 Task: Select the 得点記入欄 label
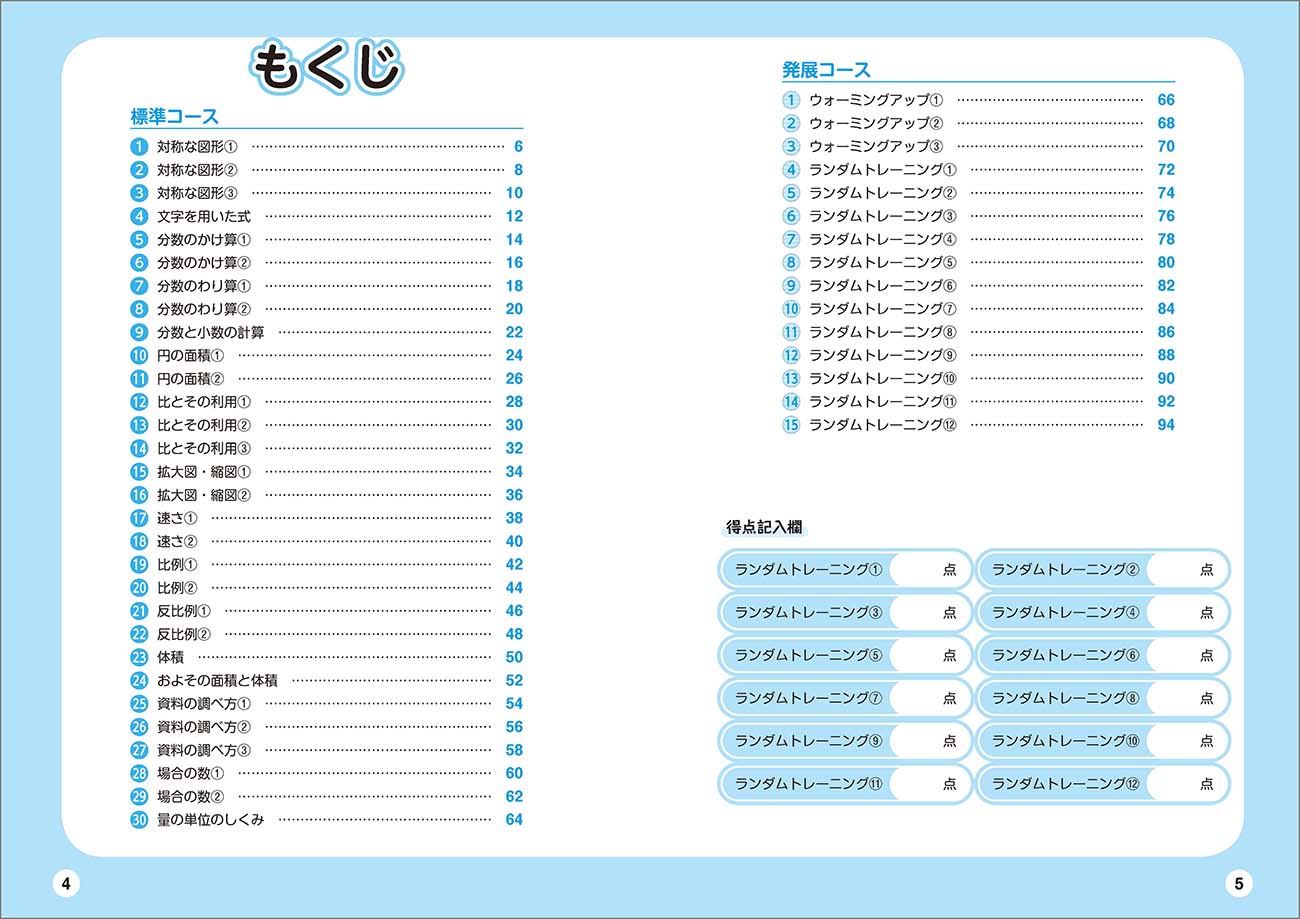click(765, 526)
